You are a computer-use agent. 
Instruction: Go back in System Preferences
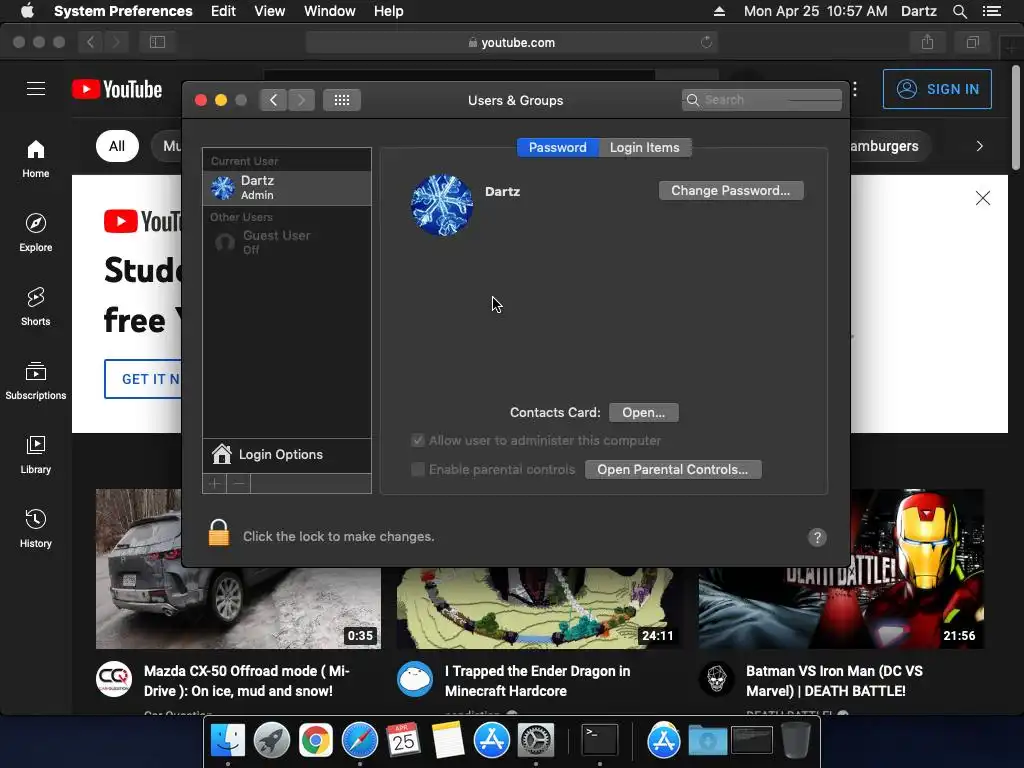(273, 100)
